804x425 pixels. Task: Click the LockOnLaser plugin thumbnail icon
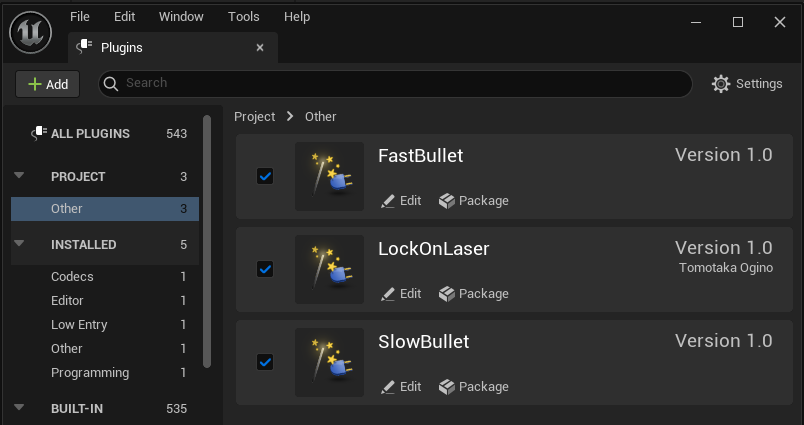pos(329,270)
